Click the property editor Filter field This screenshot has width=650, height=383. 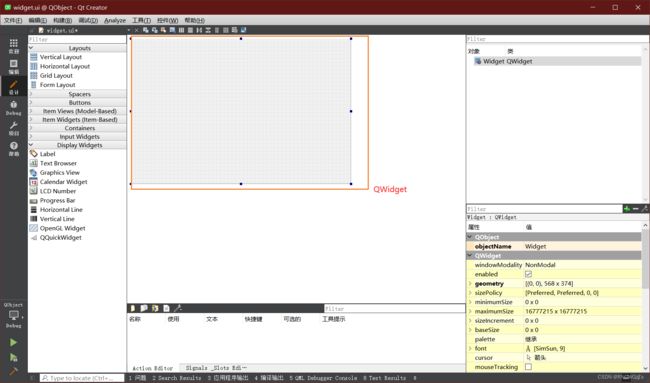(x=544, y=209)
